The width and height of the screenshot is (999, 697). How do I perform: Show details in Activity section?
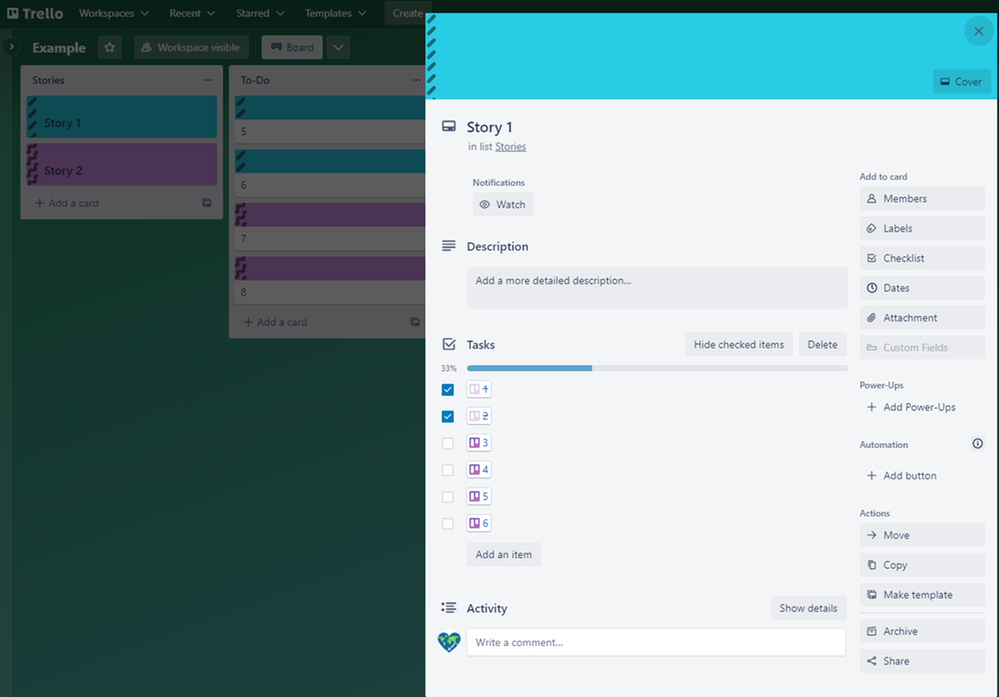(808, 608)
